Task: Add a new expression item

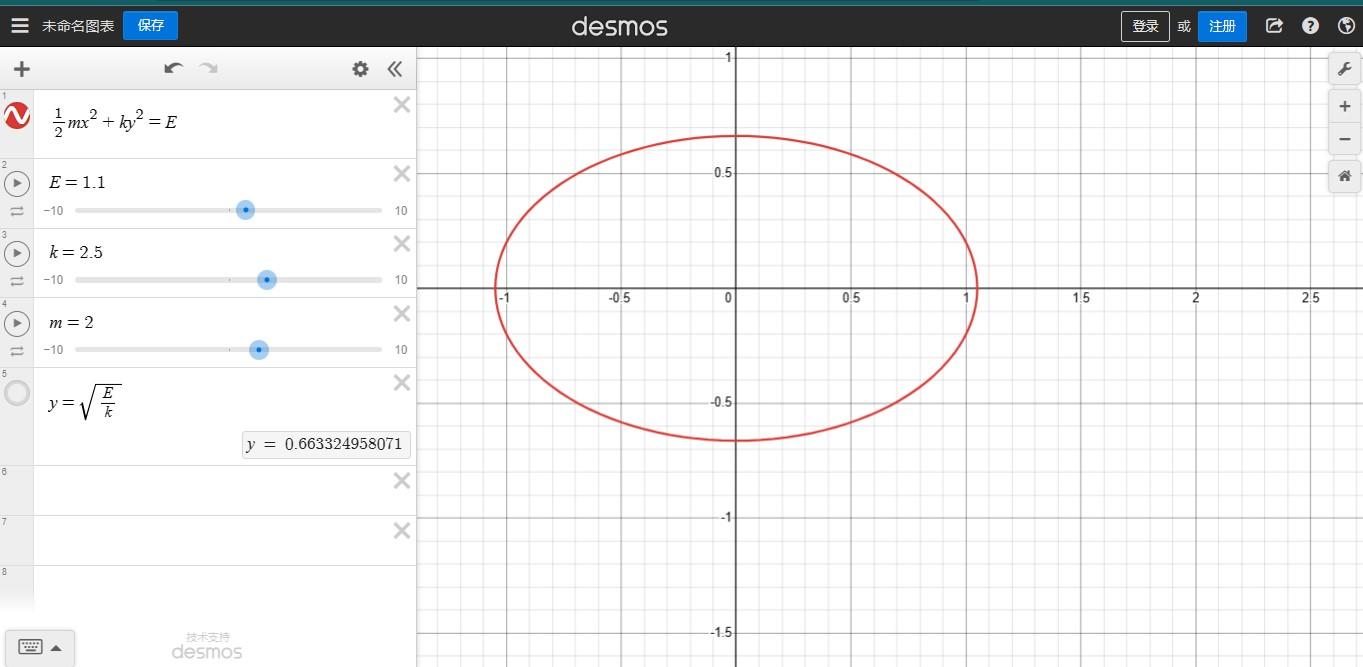Action: (x=21, y=69)
